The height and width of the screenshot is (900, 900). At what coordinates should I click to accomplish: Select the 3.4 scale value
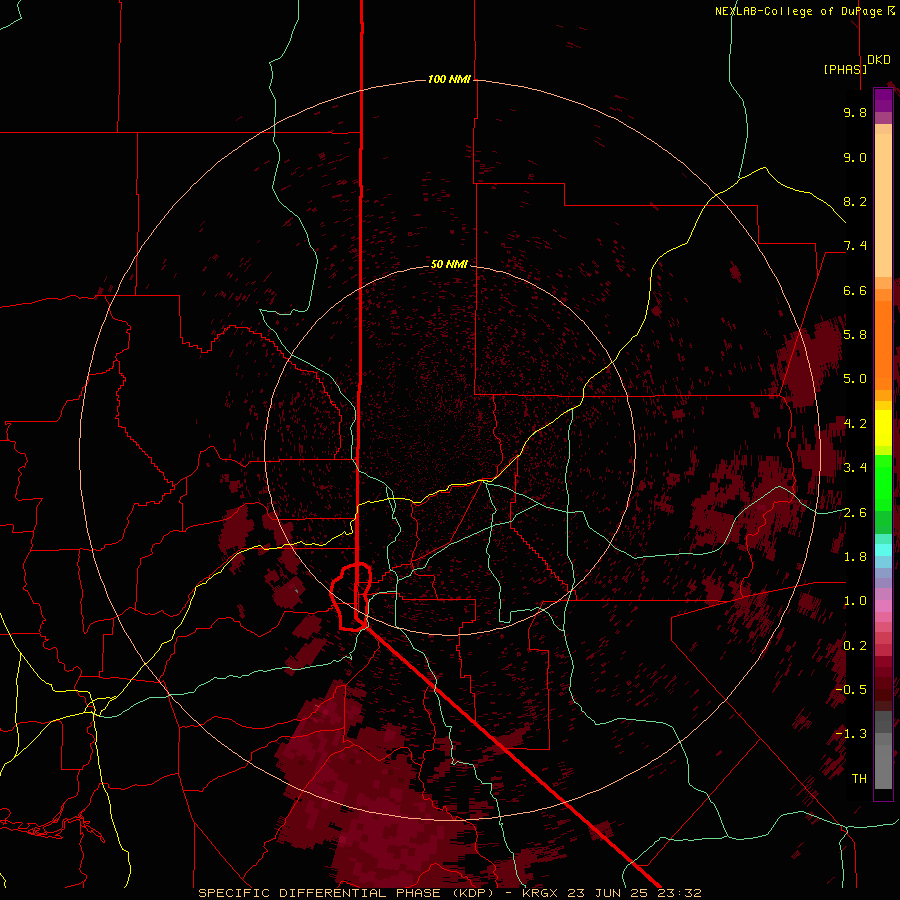point(855,467)
